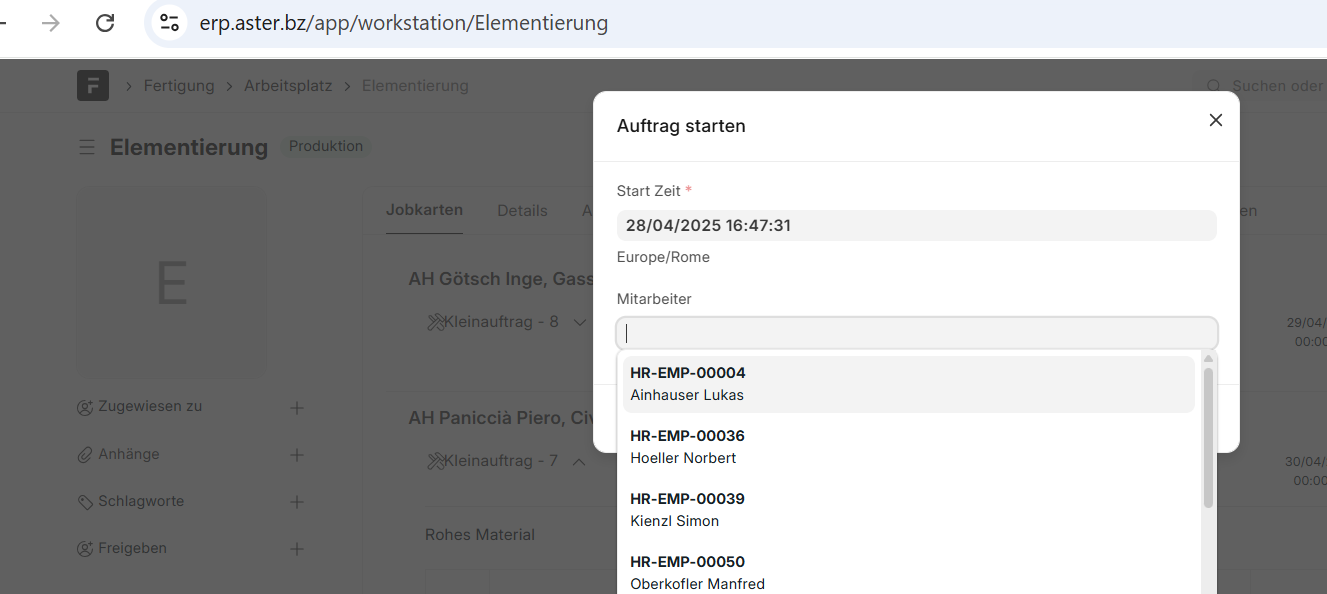Switch to the Details tab
1327x594 pixels.
pyautogui.click(x=522, y=211)
